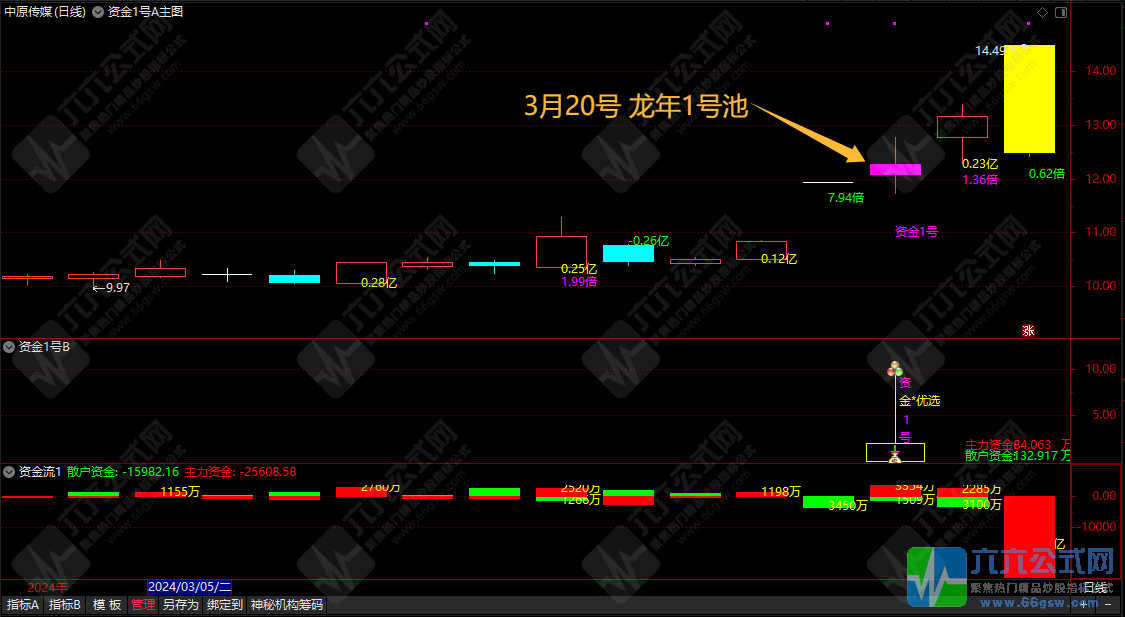This screenshot has height=617, width=1125.
Task: Open dropdown before 资金1号A主图 indicator
Action: click(97, 12)
